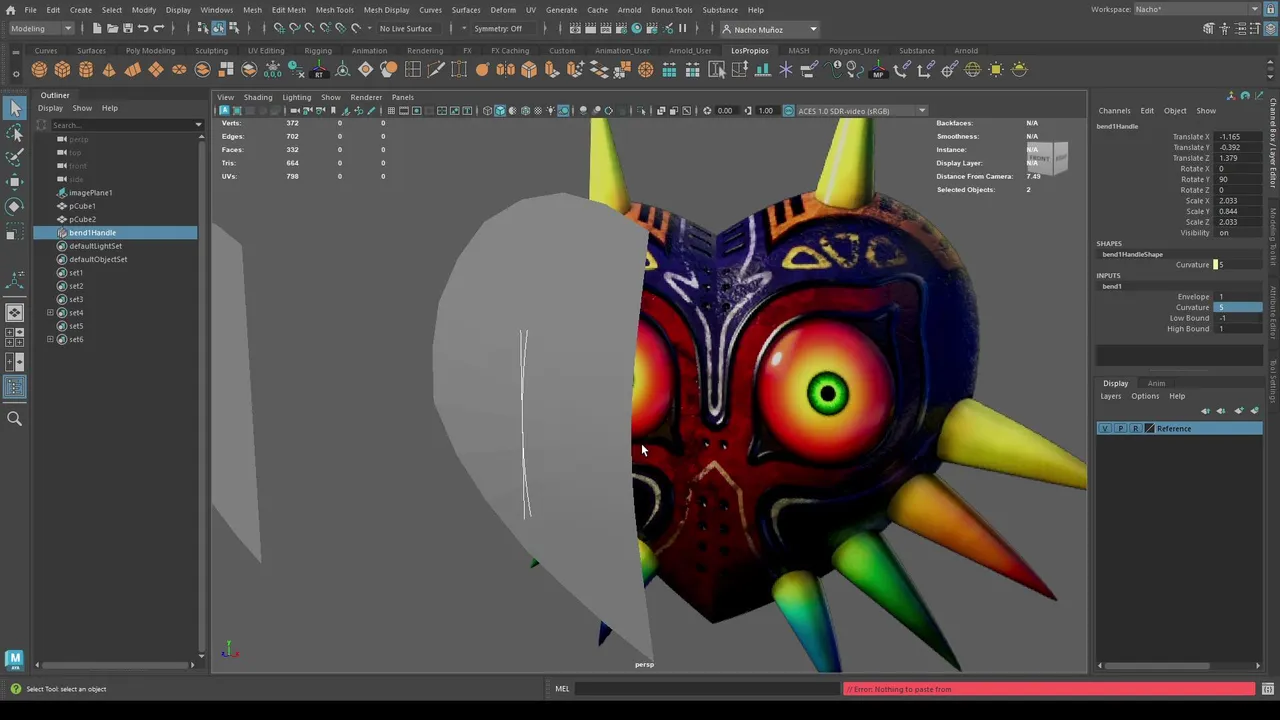Click the layer editor's first move-layer arrow icon
Image resolution: width=1280 pixels, height=720 pixels.
tap(1205, 411)
